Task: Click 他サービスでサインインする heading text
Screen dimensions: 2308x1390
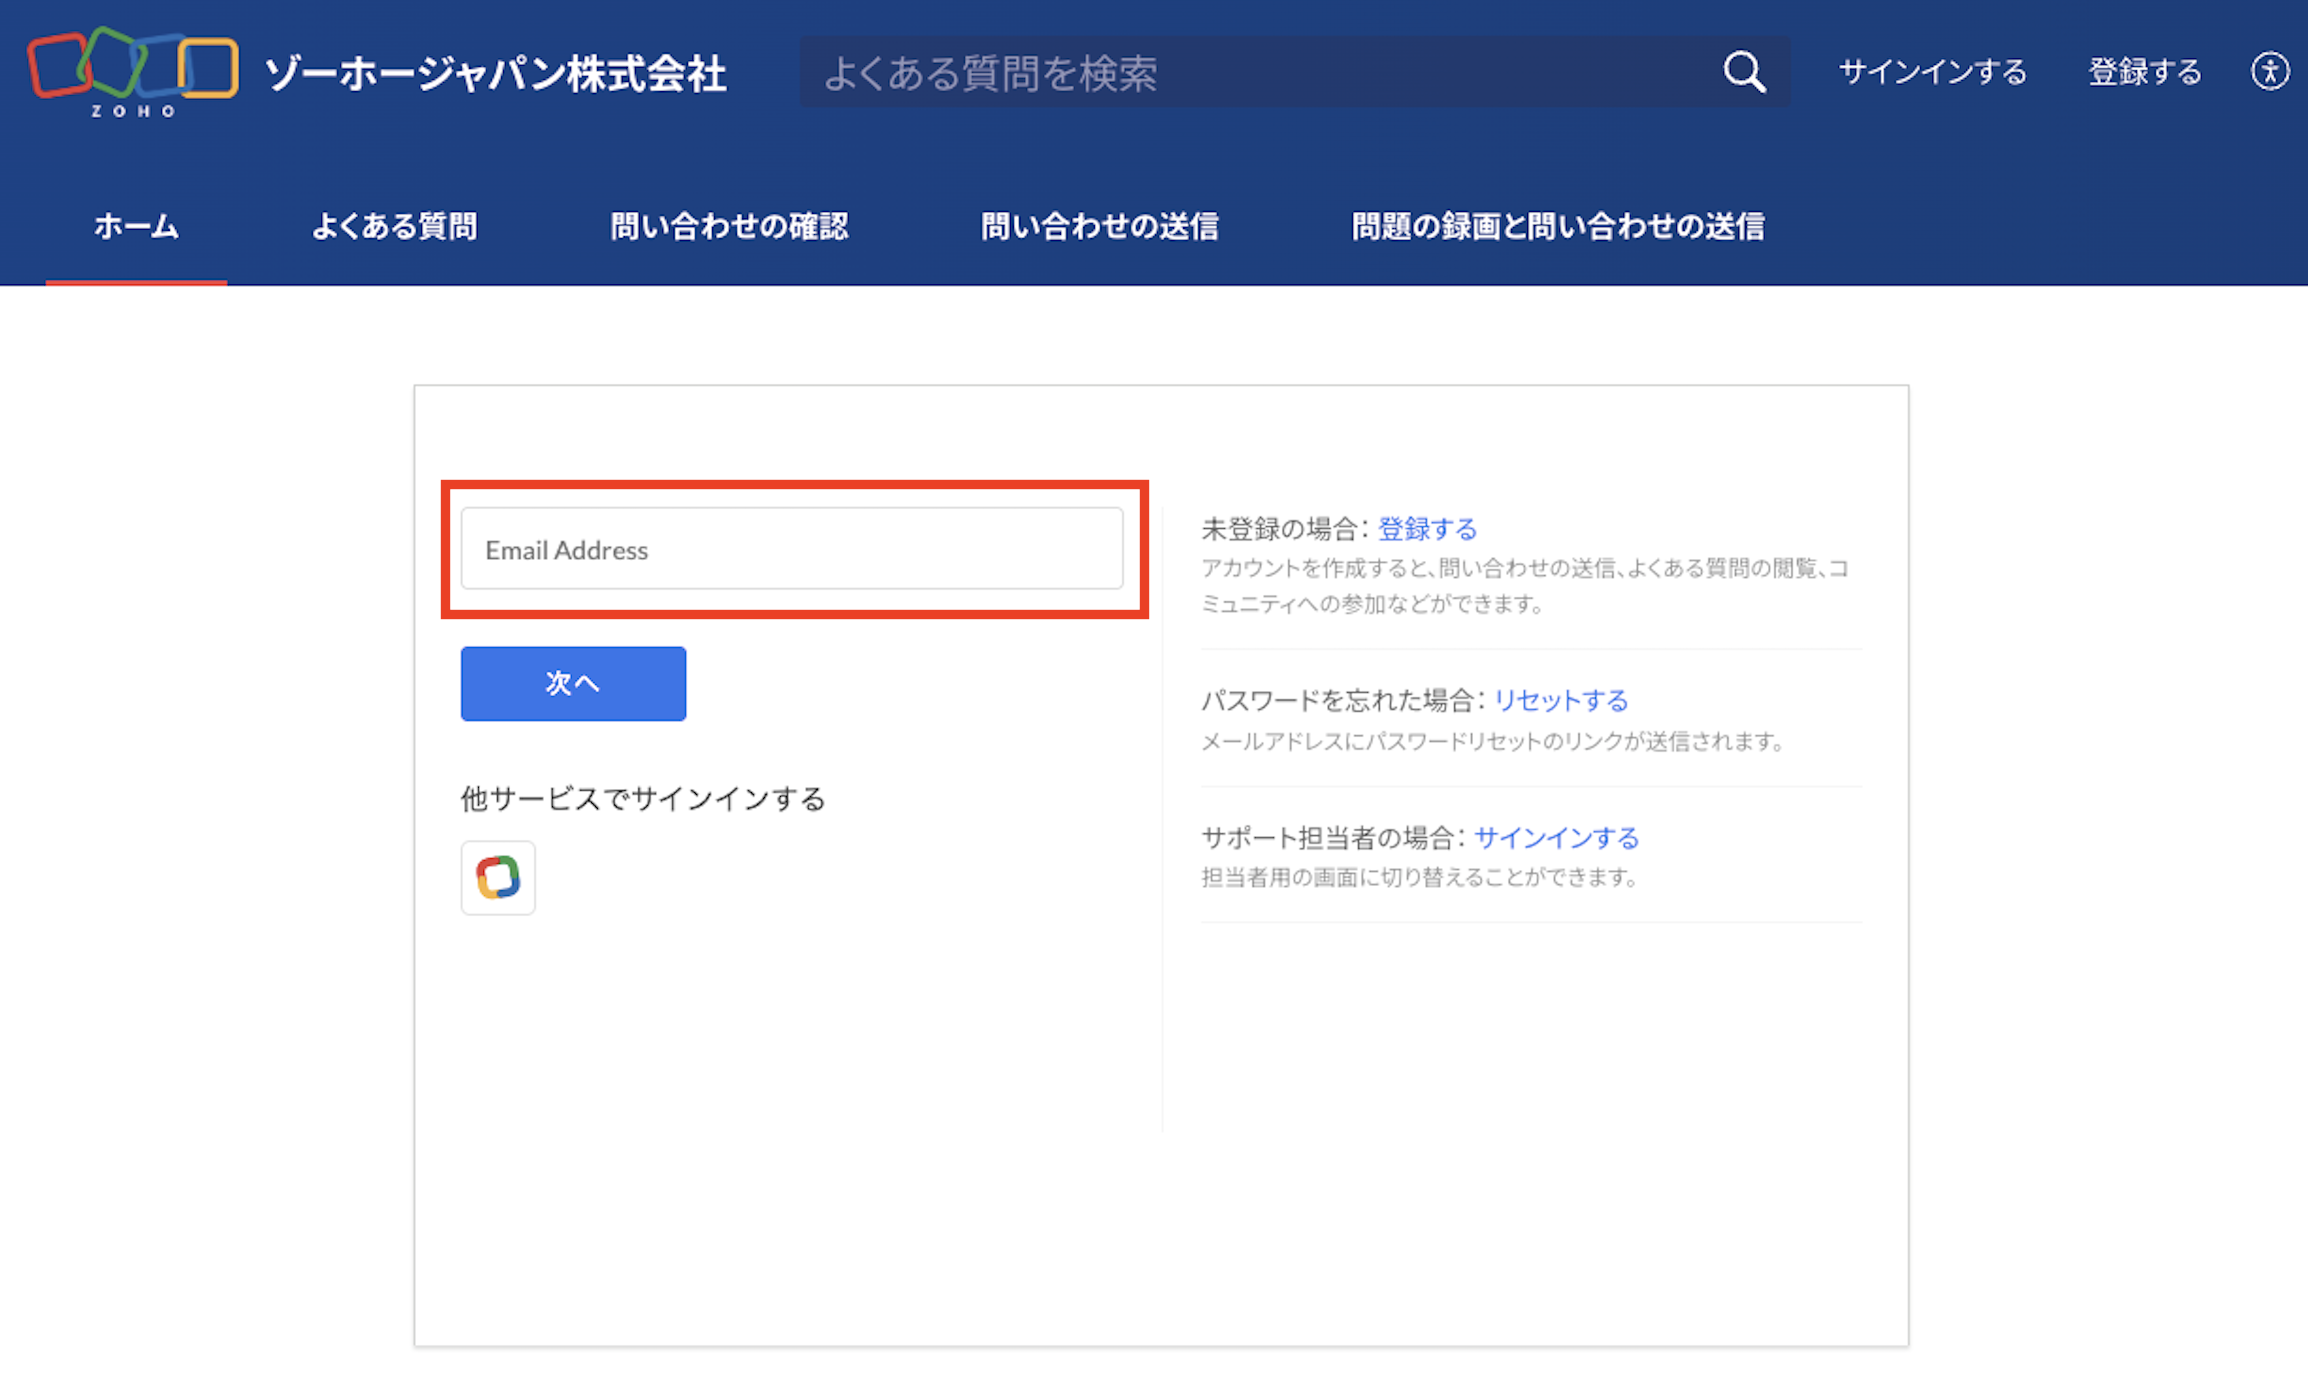Action: (642, 798)
